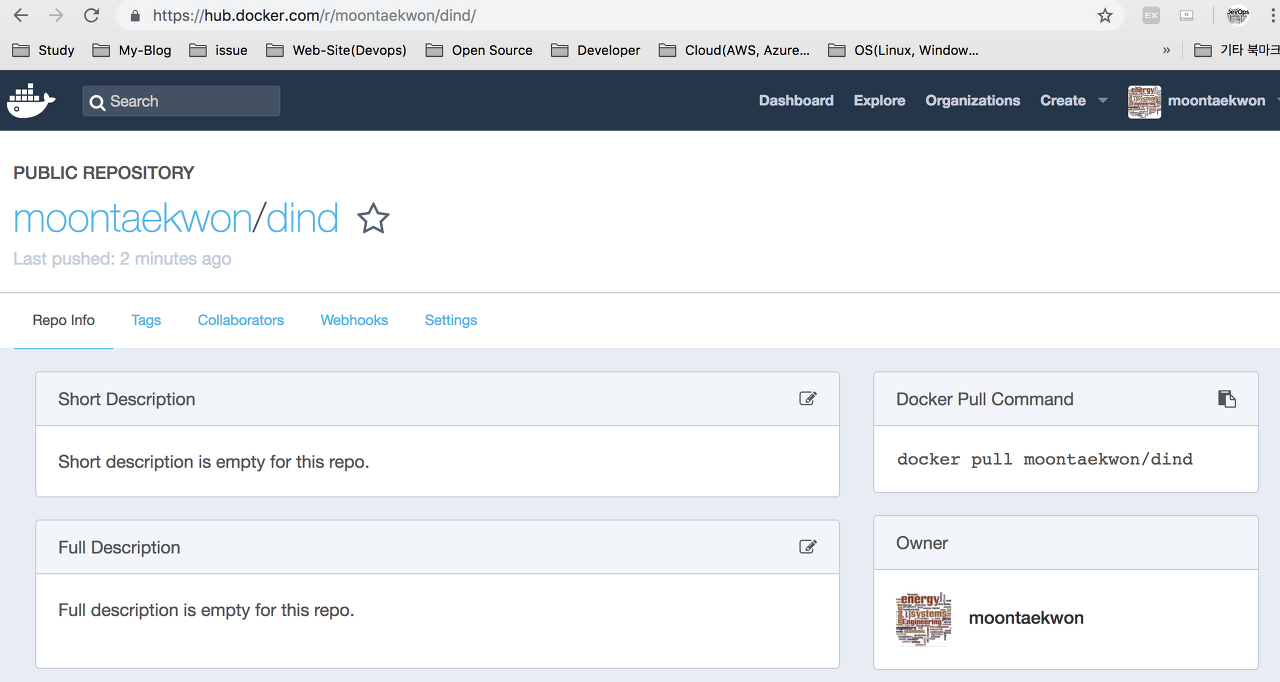Click the 'Last pushed: 2 minutes ago' text
Screen dimensions: 1280x682
pyautogui.click(x=122, y=259)
